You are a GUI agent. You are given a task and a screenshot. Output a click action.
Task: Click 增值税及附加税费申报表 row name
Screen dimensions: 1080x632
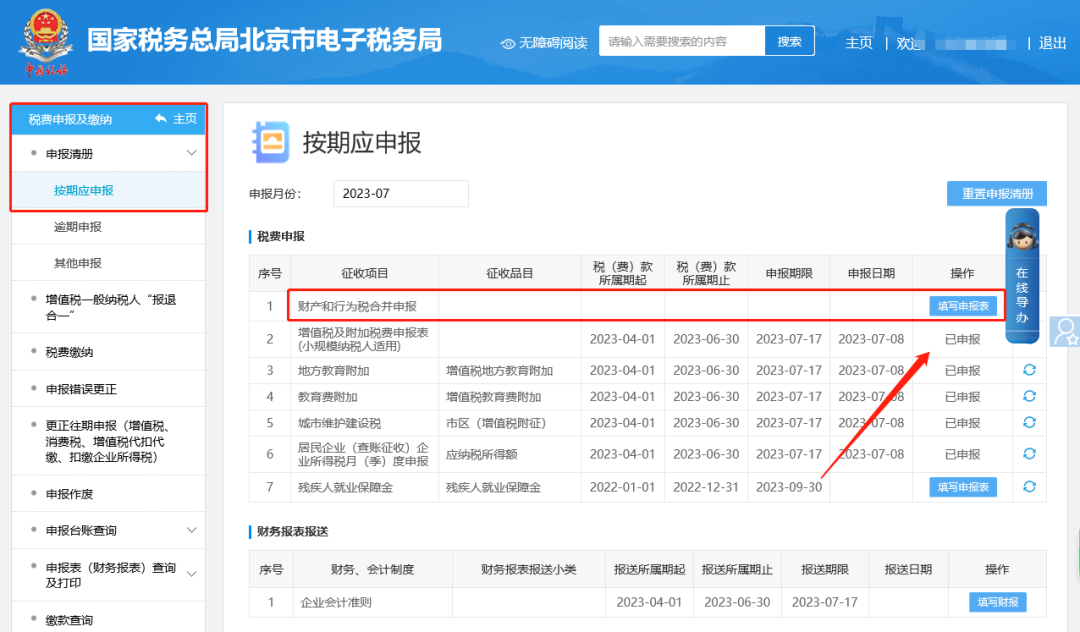[x=363, y=339]
